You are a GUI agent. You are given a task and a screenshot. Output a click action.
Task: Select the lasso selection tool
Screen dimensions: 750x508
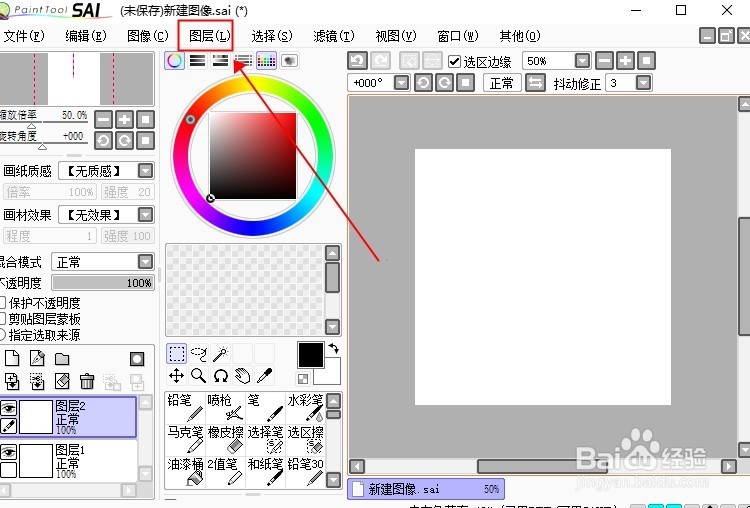[x=199, y=354]
